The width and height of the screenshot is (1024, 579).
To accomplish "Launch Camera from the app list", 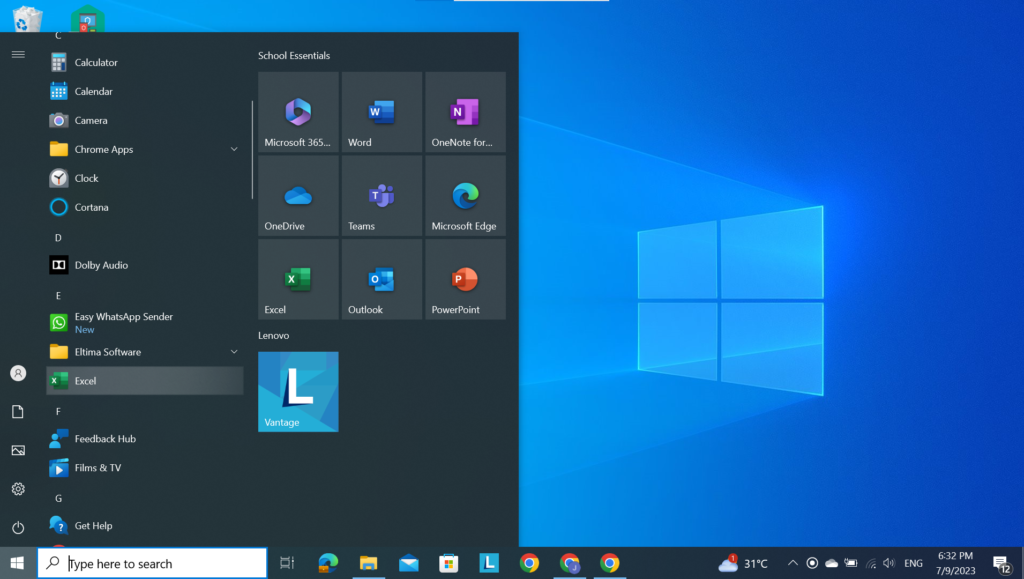I will tap(144, 120).
